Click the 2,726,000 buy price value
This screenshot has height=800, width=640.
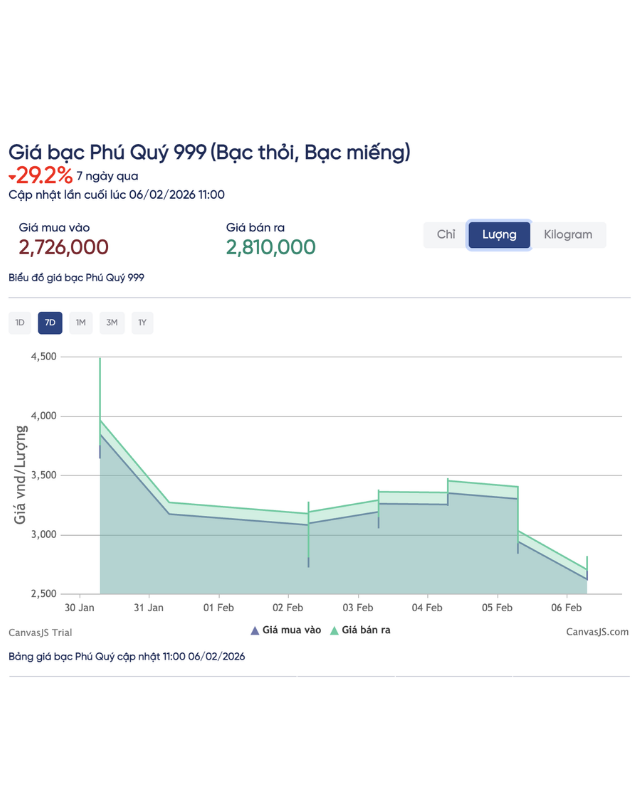point(64,247)
